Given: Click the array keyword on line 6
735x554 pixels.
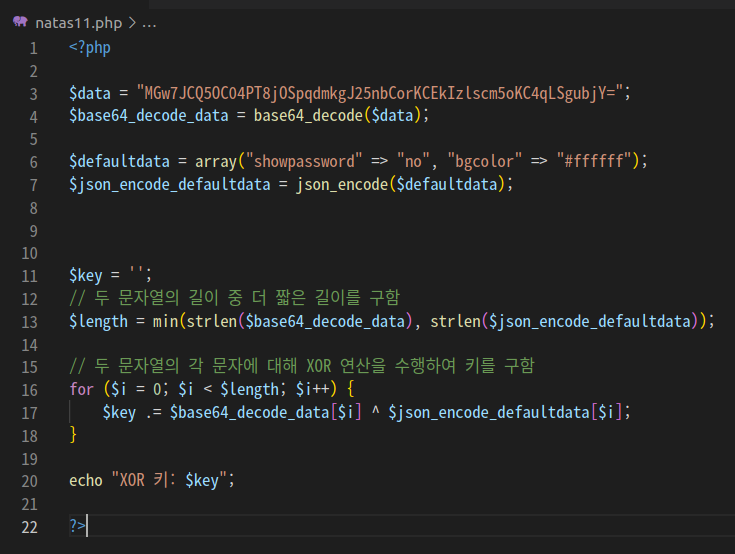Looking at the screenshot, I should 216,162.
